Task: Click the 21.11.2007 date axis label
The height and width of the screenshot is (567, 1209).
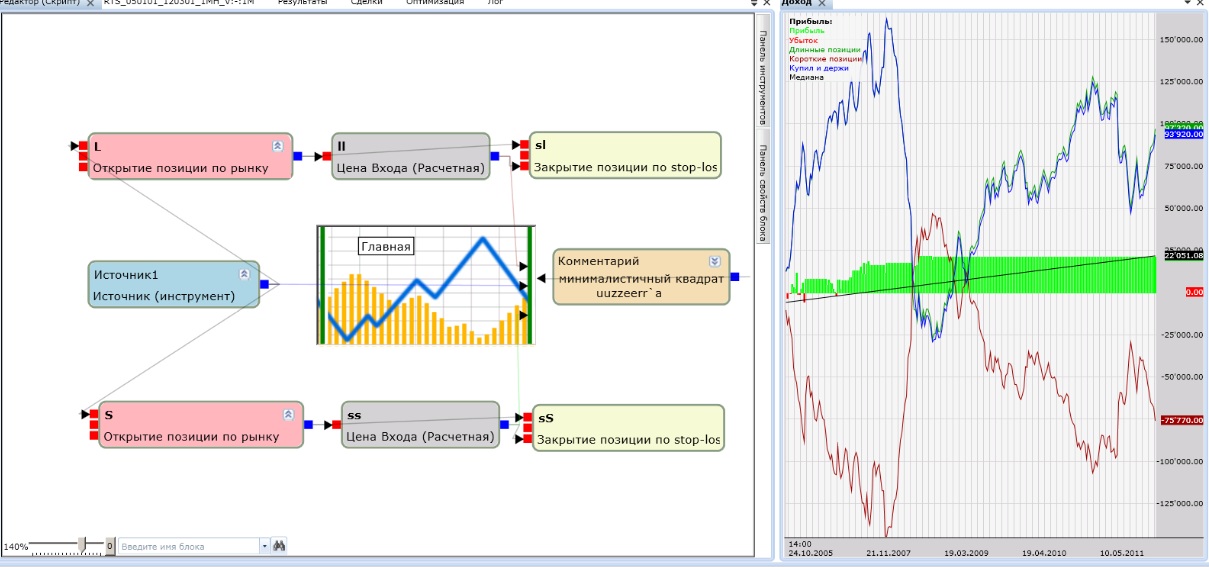Action: (x=887, y=552)
